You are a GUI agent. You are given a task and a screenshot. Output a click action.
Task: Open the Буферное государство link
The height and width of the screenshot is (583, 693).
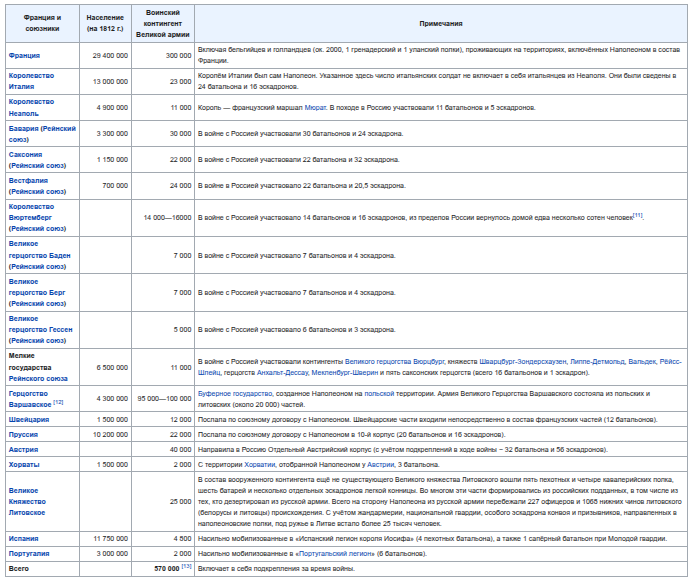[x=235, y=394]
